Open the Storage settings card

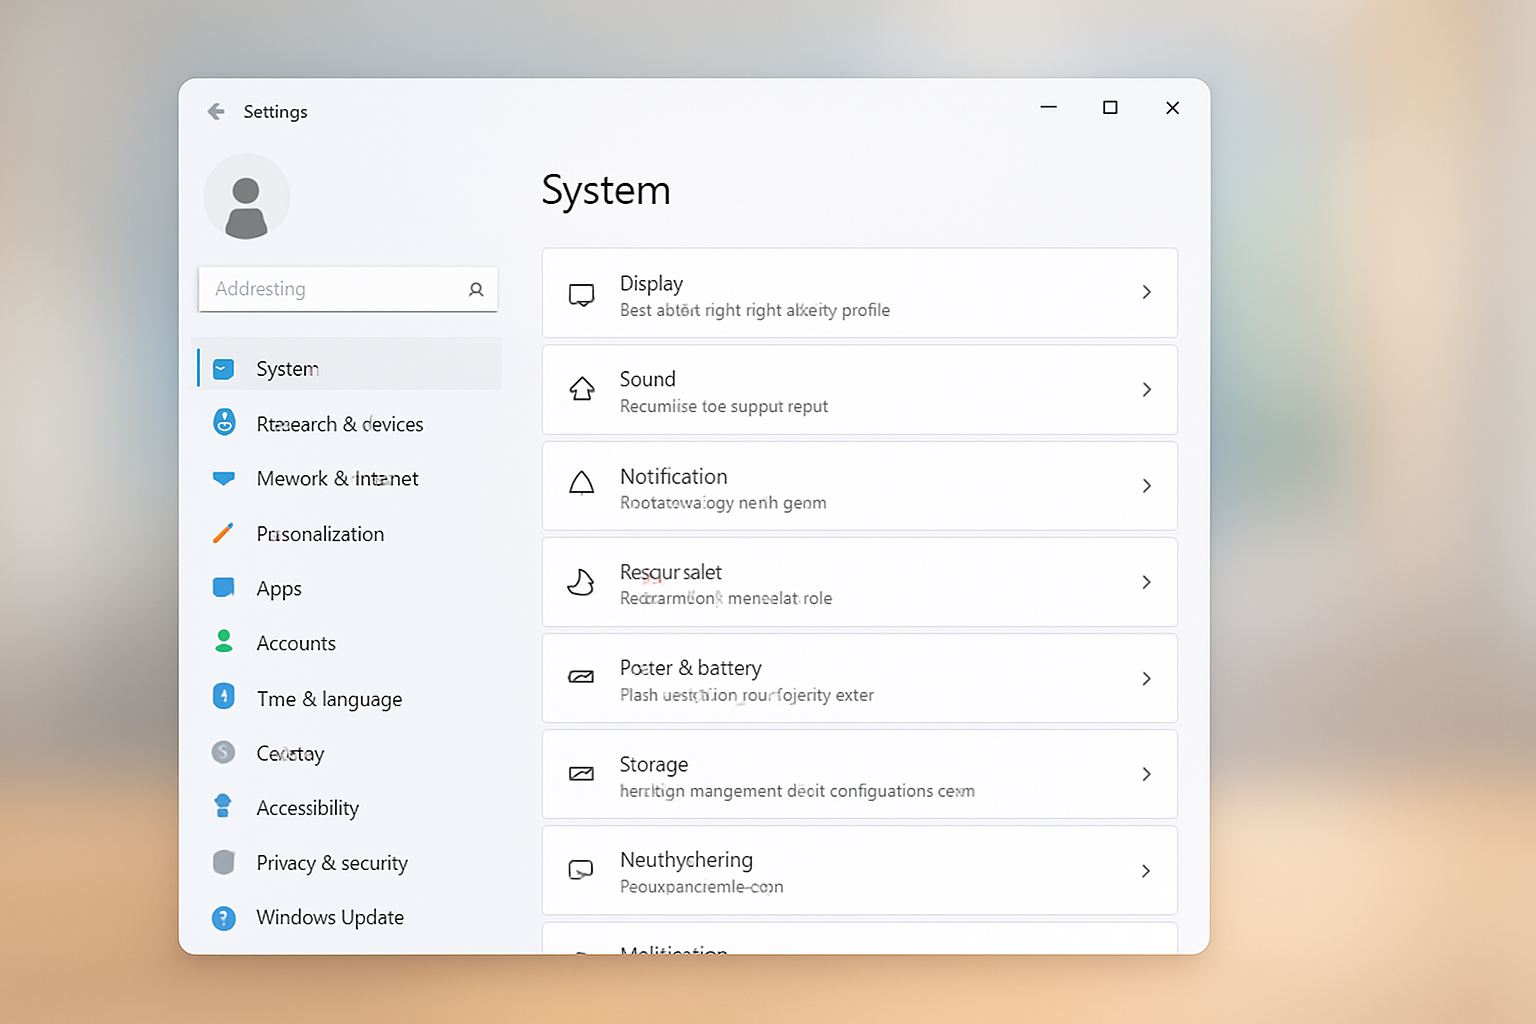tap(860, 774)
